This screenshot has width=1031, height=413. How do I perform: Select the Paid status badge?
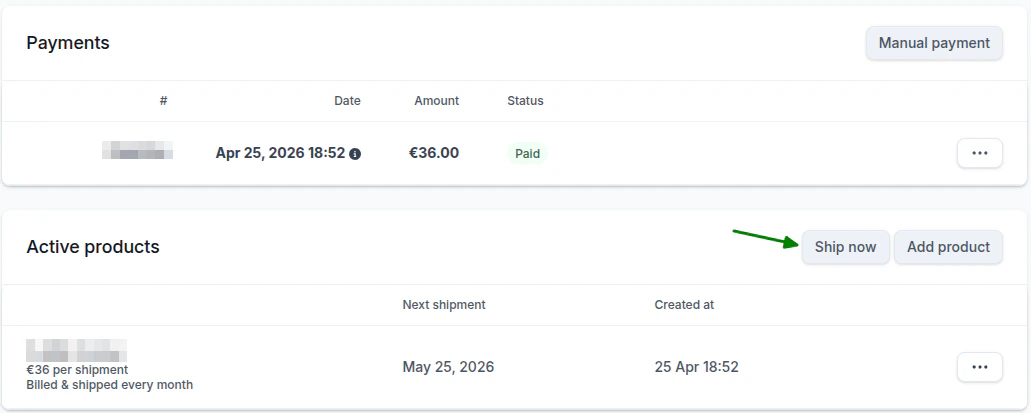(527, 154)
